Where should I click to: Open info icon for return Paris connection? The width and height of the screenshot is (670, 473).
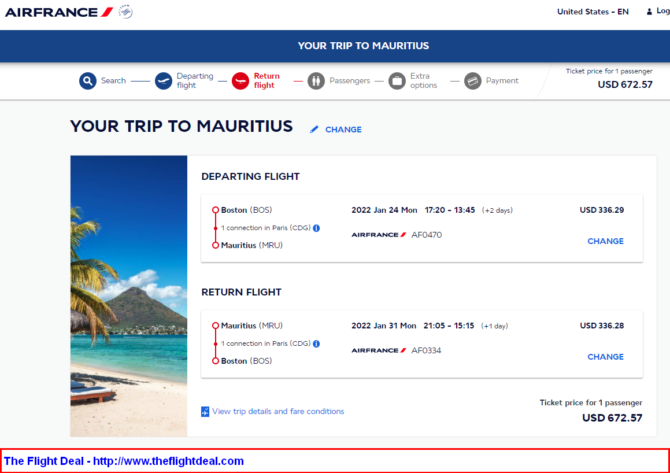316,344
